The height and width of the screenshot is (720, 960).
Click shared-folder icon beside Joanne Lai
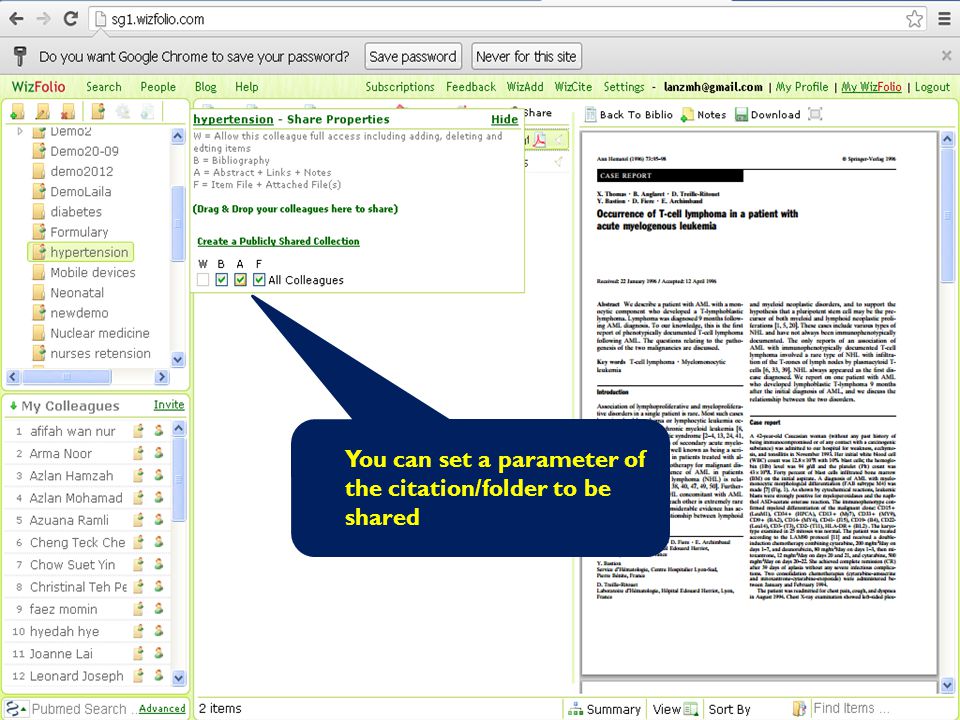(x=138, y=654)
